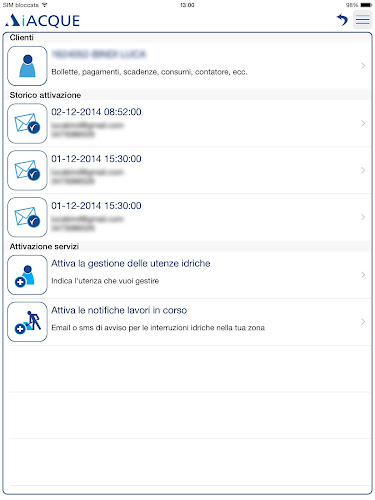Tap the 'Storico attivazione' section header
Image resolution: width=375 pixels, height=500 pixels.
click(45, 95)
